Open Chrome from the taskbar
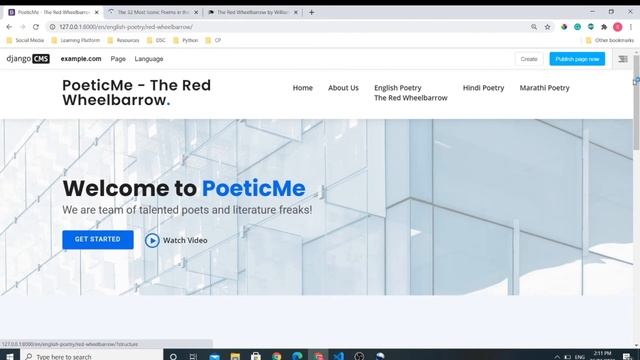640x360 pixels. (277, 356)
